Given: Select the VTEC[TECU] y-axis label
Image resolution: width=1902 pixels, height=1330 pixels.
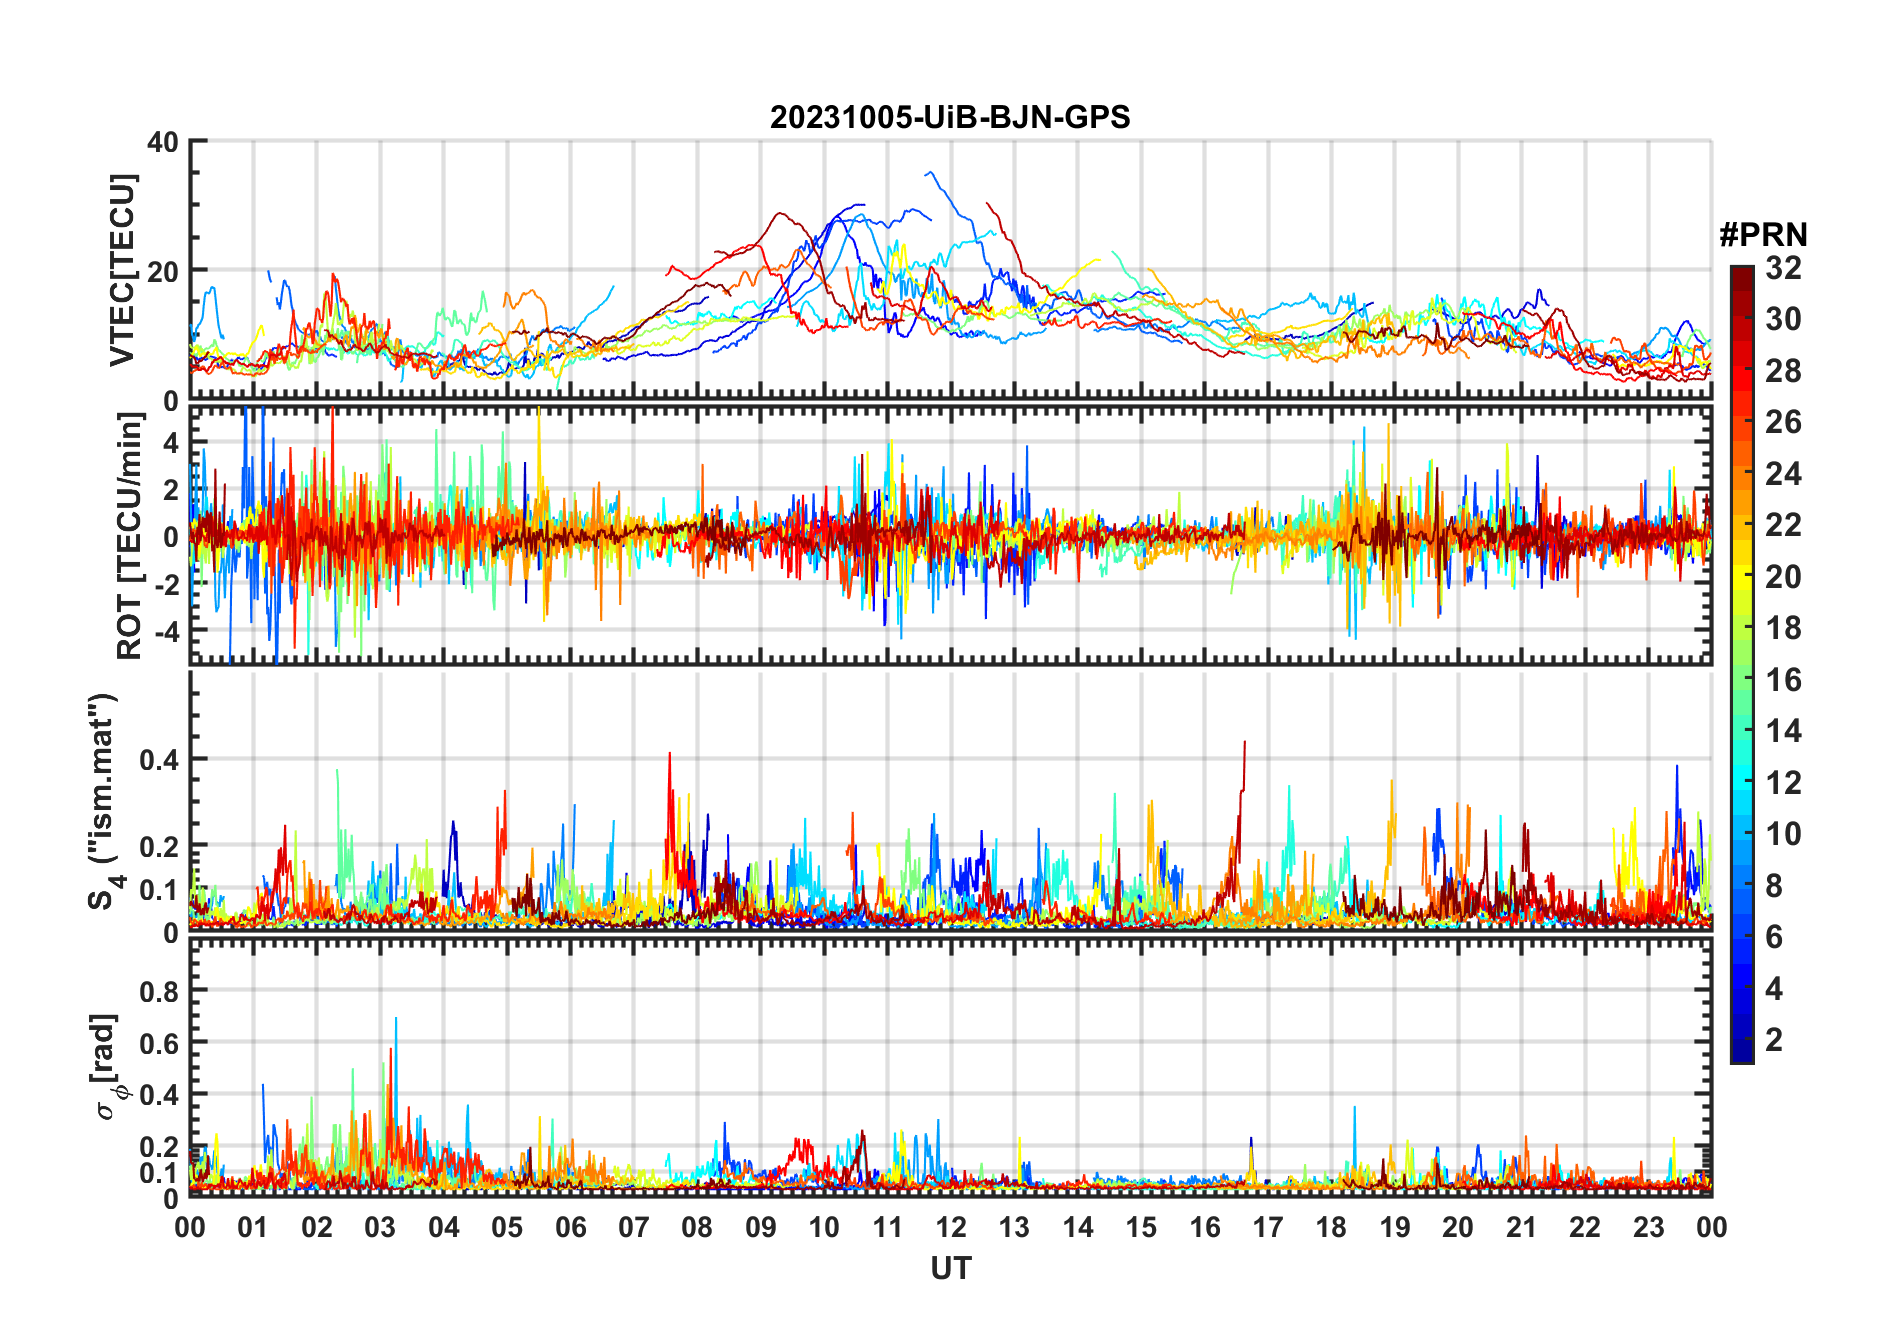Looking at the screenshot, I should [x=122, y=270].
